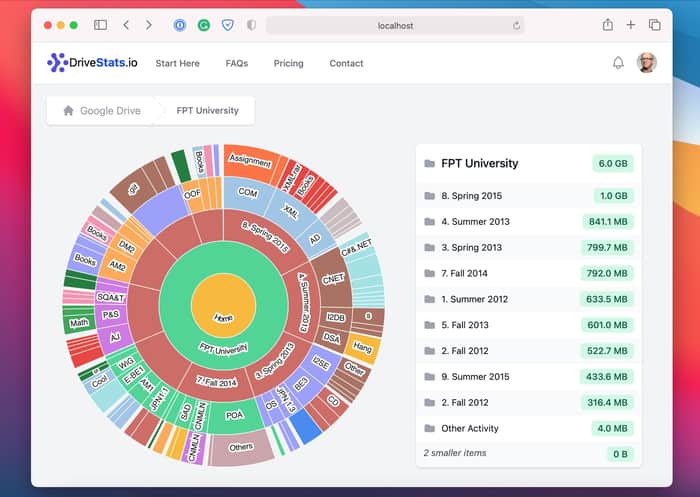Screen dimensions: 700x497
Task: Select the FPT University breadcrumb
Action: pos(208,110)
